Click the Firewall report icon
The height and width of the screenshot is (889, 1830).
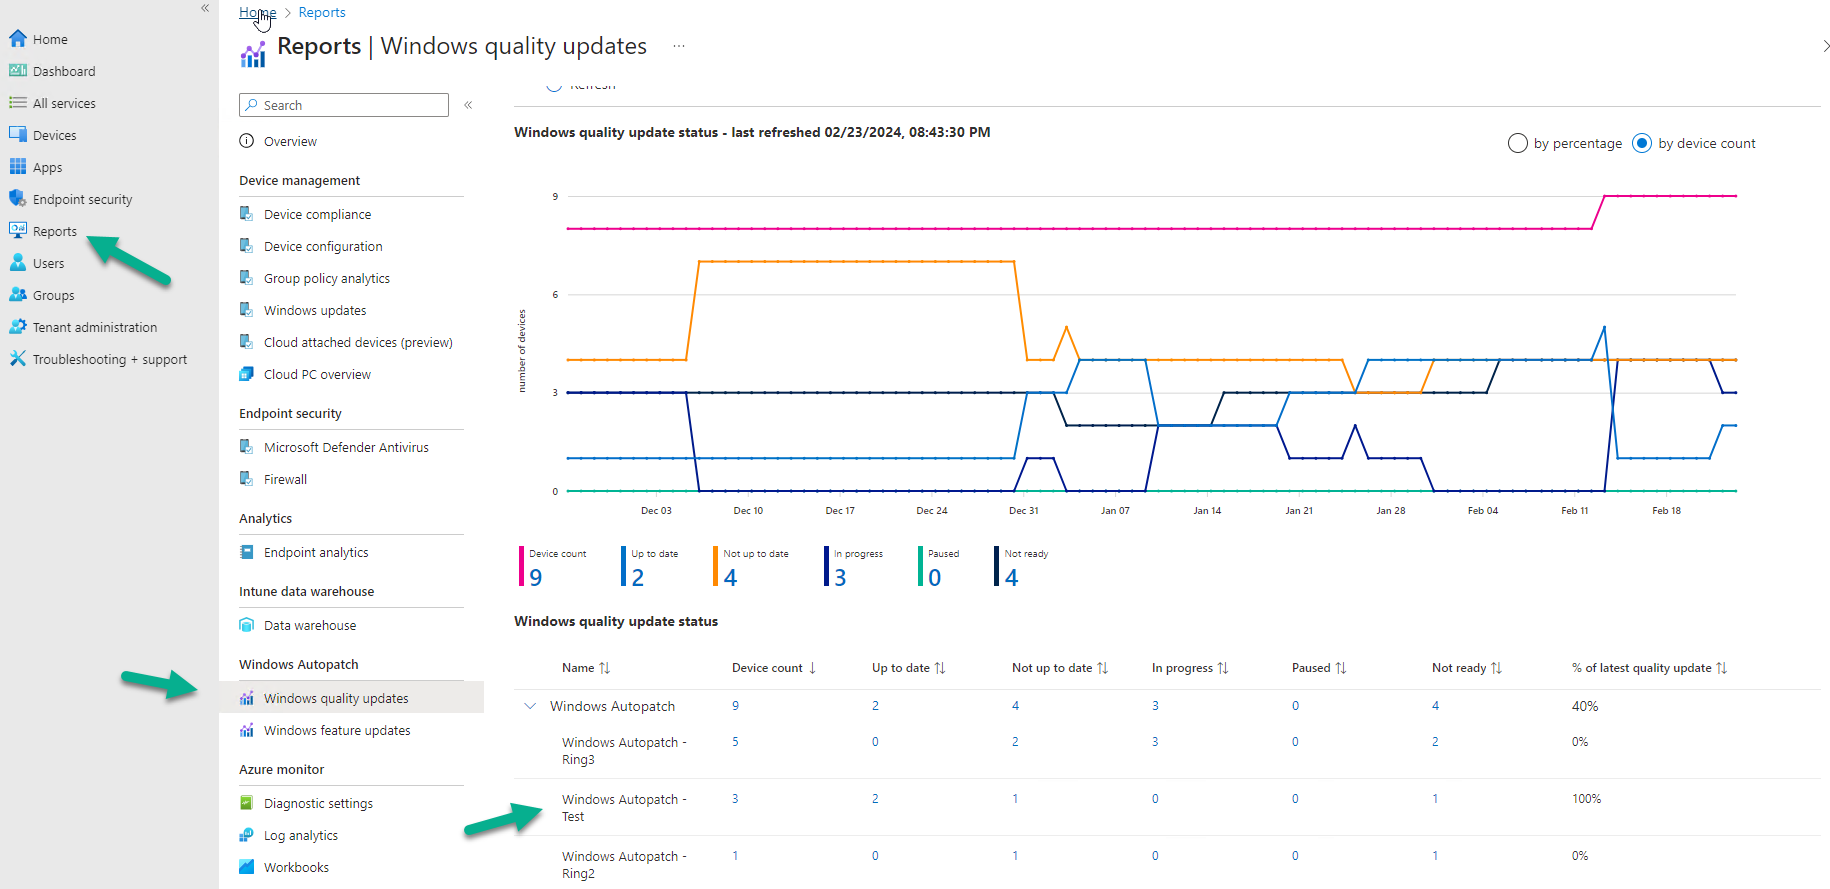click(x=247, y=479)
